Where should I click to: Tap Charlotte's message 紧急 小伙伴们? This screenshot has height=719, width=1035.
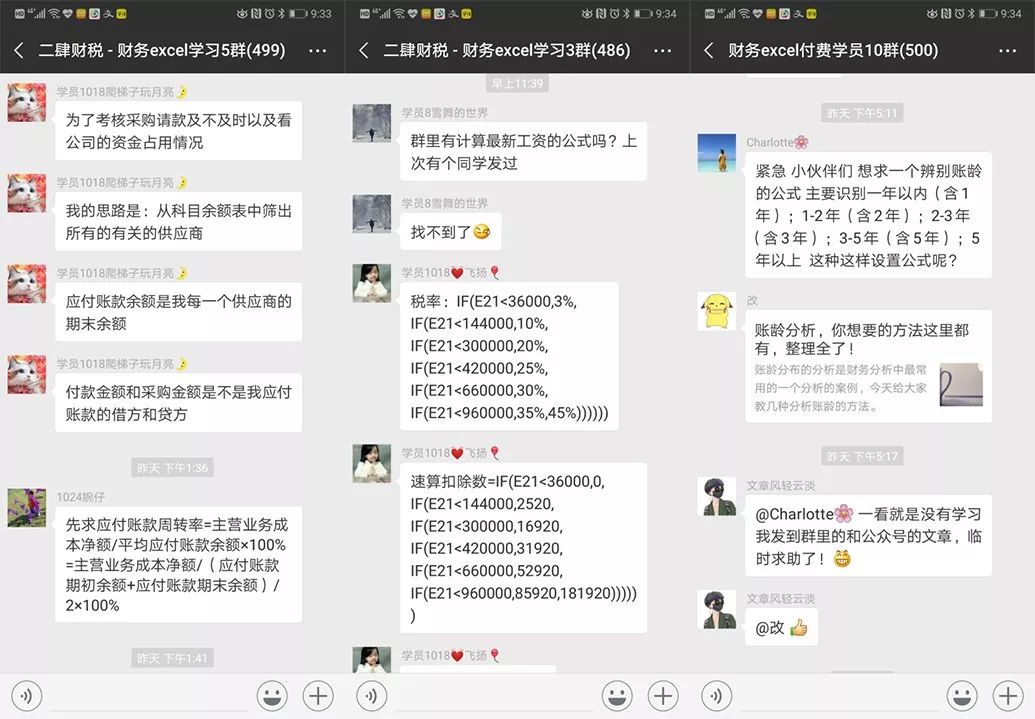click(869, 215)
